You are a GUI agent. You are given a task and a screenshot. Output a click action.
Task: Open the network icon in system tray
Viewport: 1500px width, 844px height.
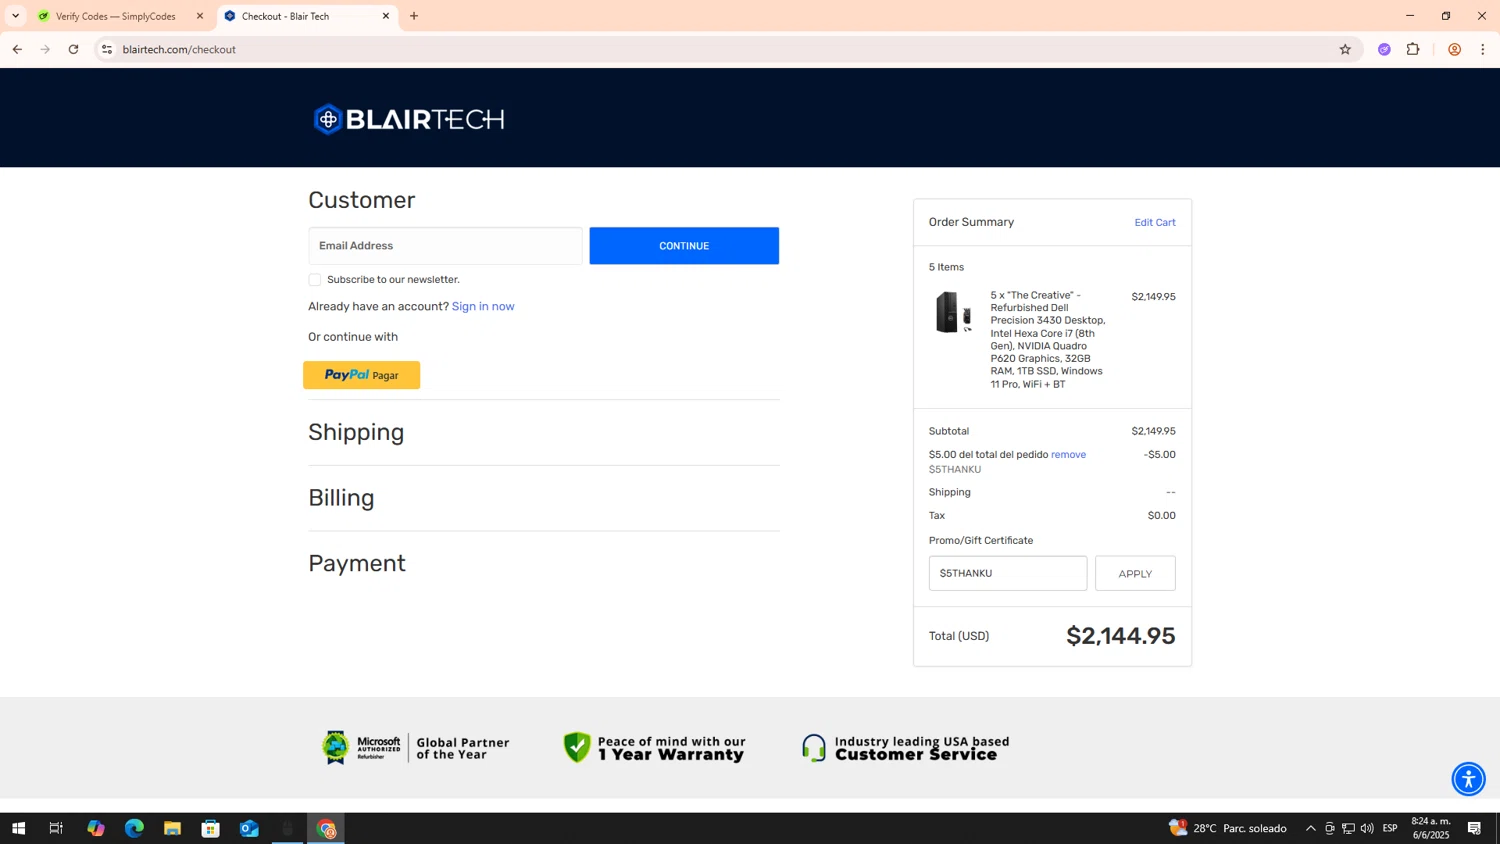(1348, 828)
